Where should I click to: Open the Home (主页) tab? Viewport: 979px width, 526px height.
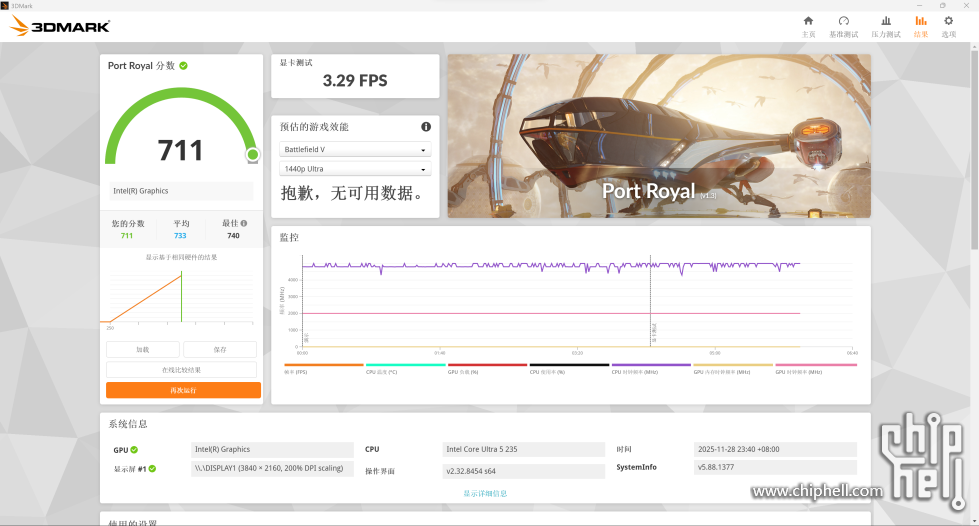[808, 26]
